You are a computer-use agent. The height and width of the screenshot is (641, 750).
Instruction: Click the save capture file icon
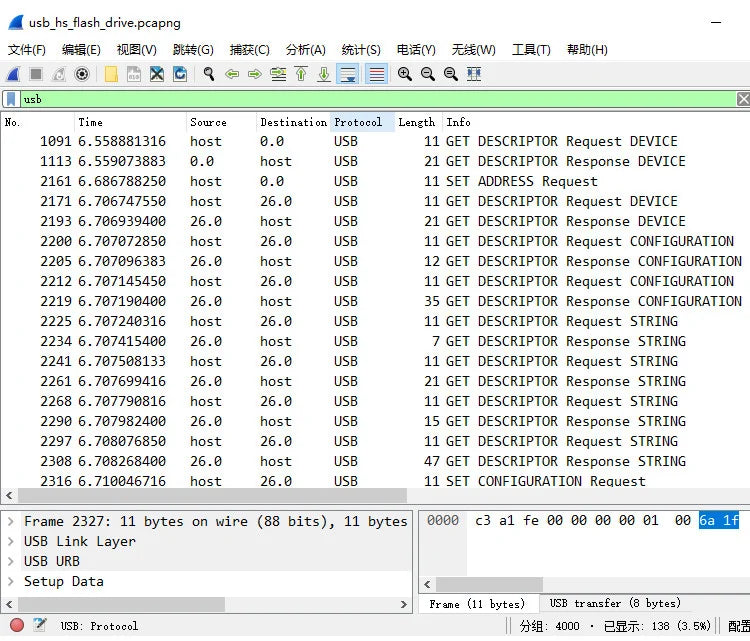pos(134,74)
